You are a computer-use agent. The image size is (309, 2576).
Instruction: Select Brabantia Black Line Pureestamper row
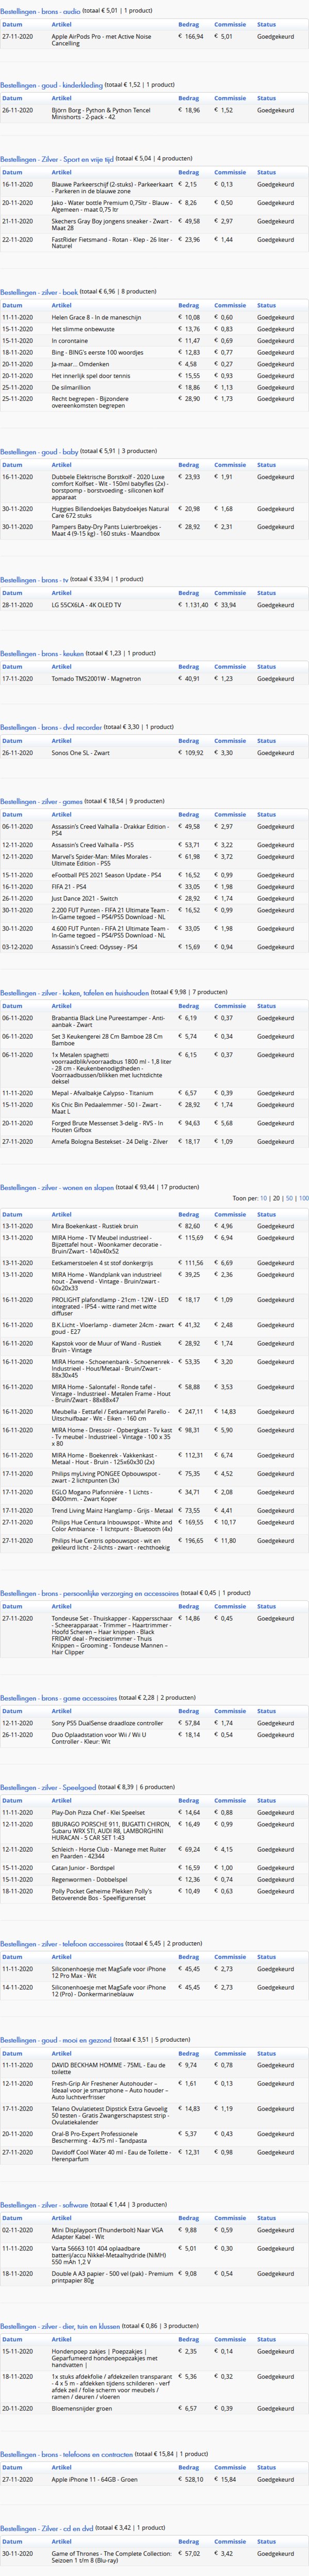pos(154,1022)
